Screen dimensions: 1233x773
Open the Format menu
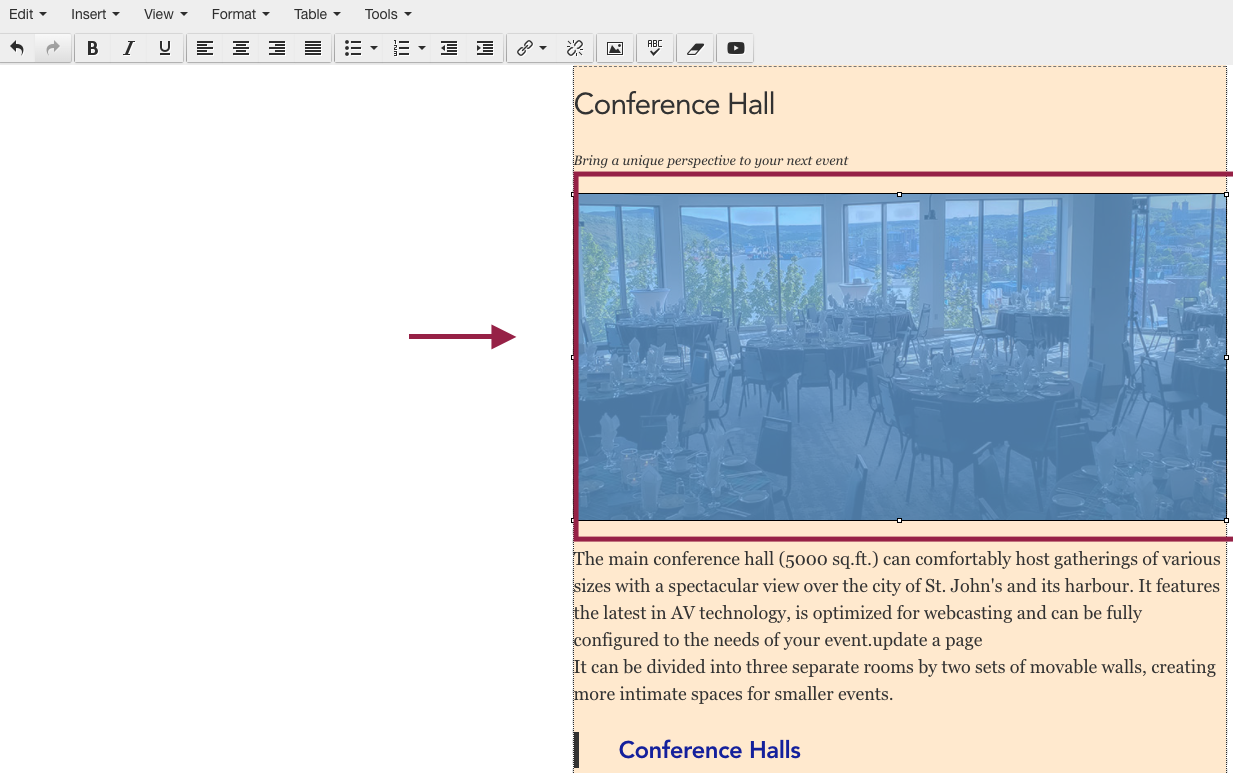coord(240,14)
